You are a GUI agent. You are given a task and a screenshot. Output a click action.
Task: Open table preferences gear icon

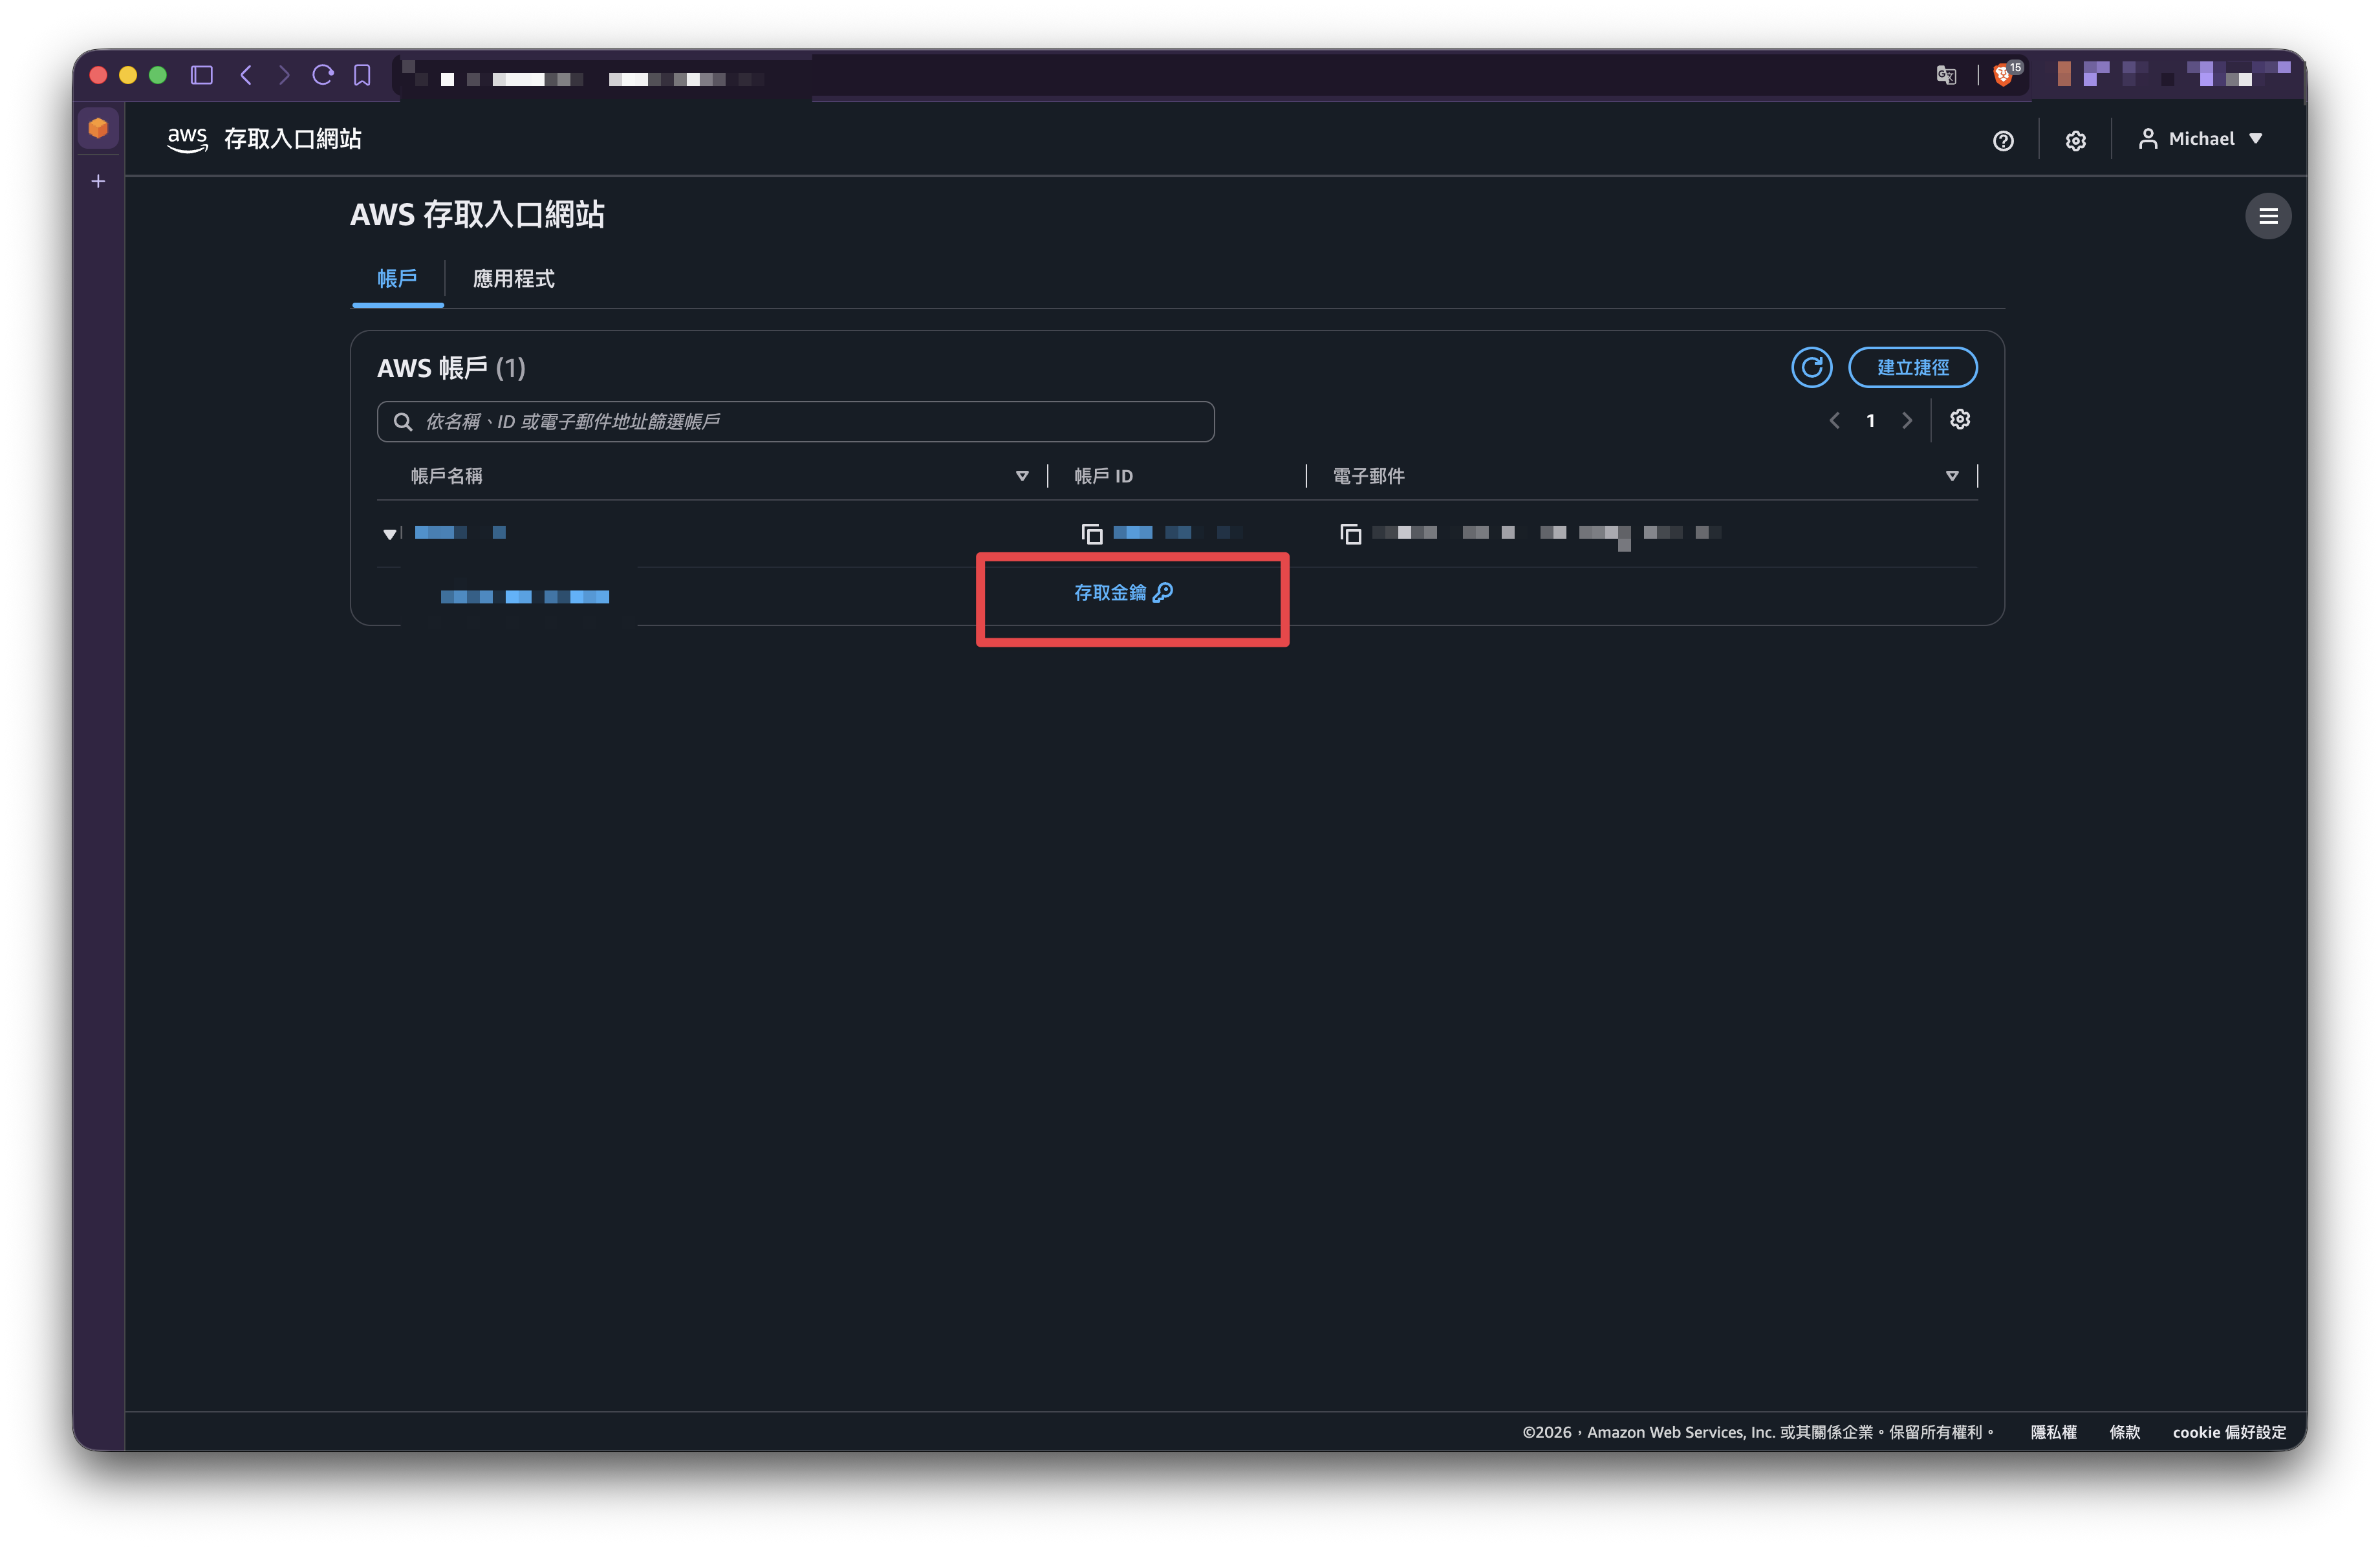[1960, 420]
